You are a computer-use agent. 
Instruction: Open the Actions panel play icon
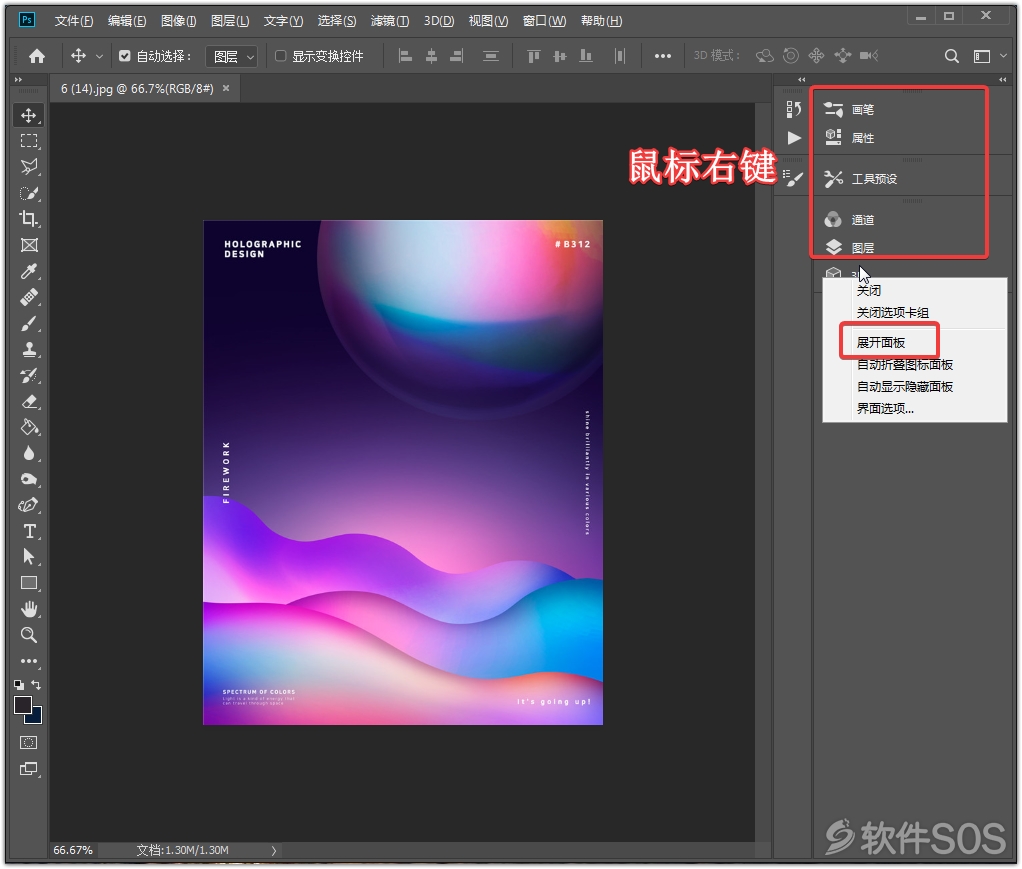(793, 138)
